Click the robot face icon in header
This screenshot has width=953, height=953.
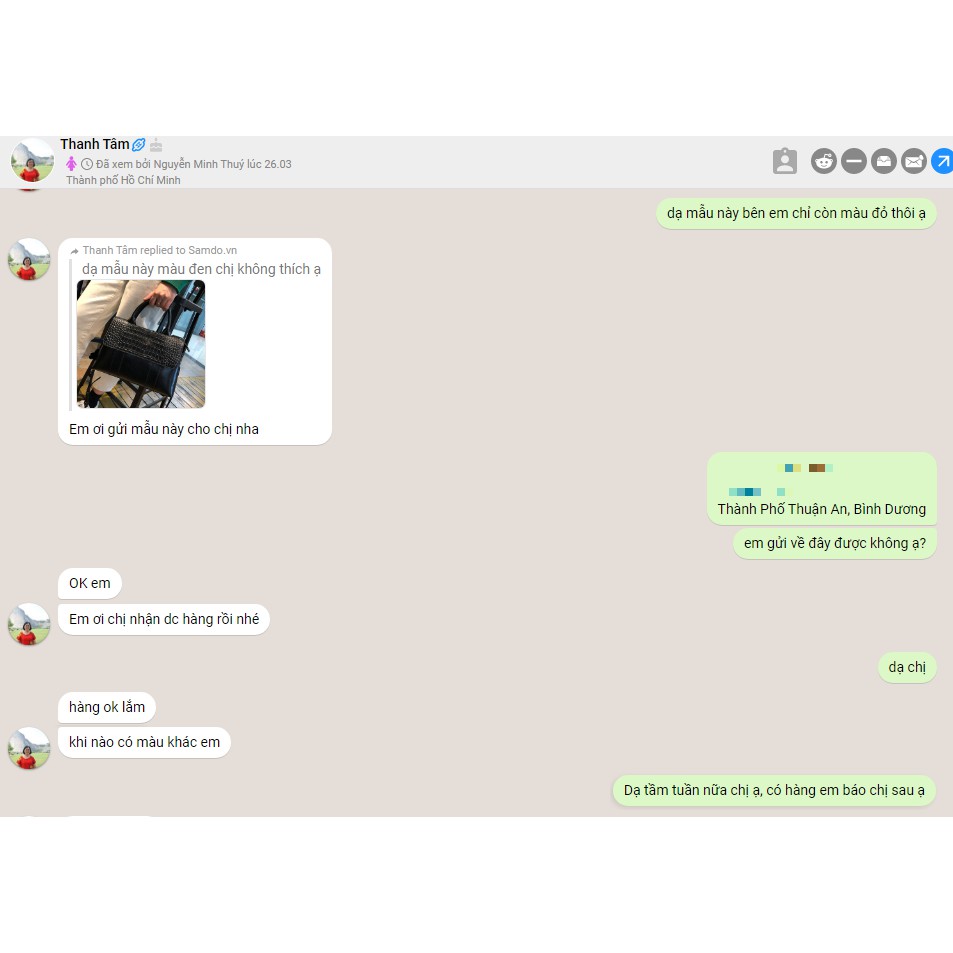click(824, 161)
